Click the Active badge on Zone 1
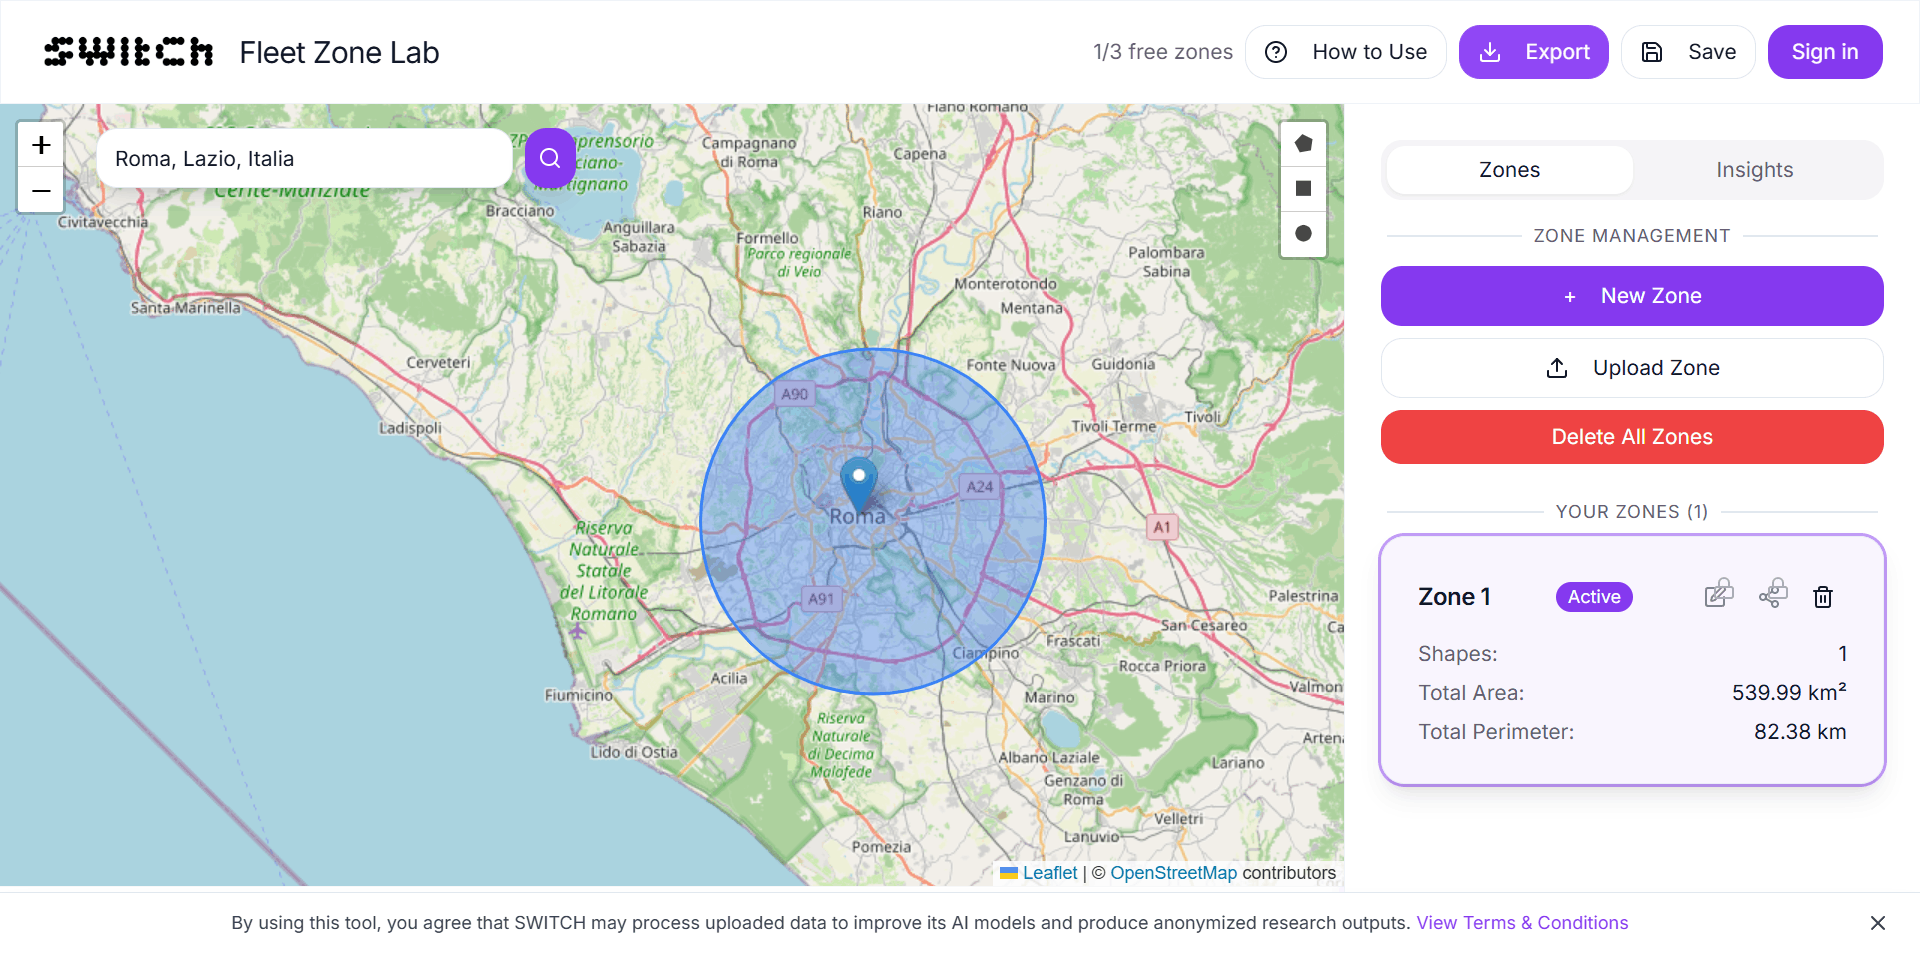Screen dimensions: 1920x953 (x=1594, y=597)
